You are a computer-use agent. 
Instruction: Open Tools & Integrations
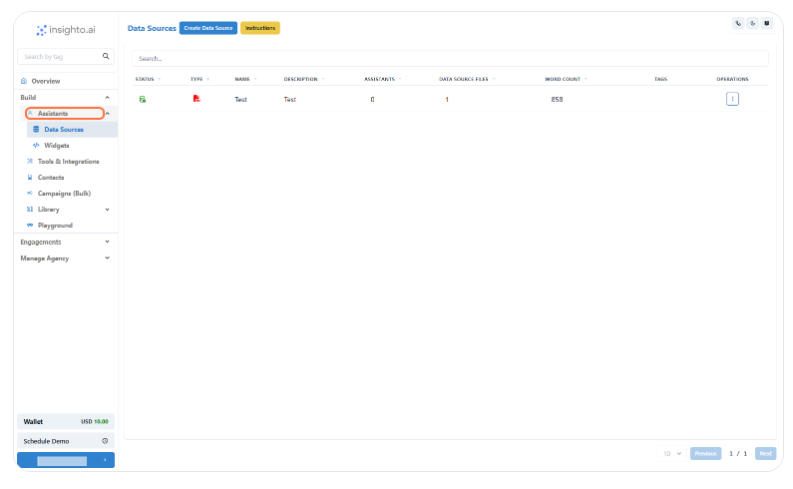coord(68,161)
